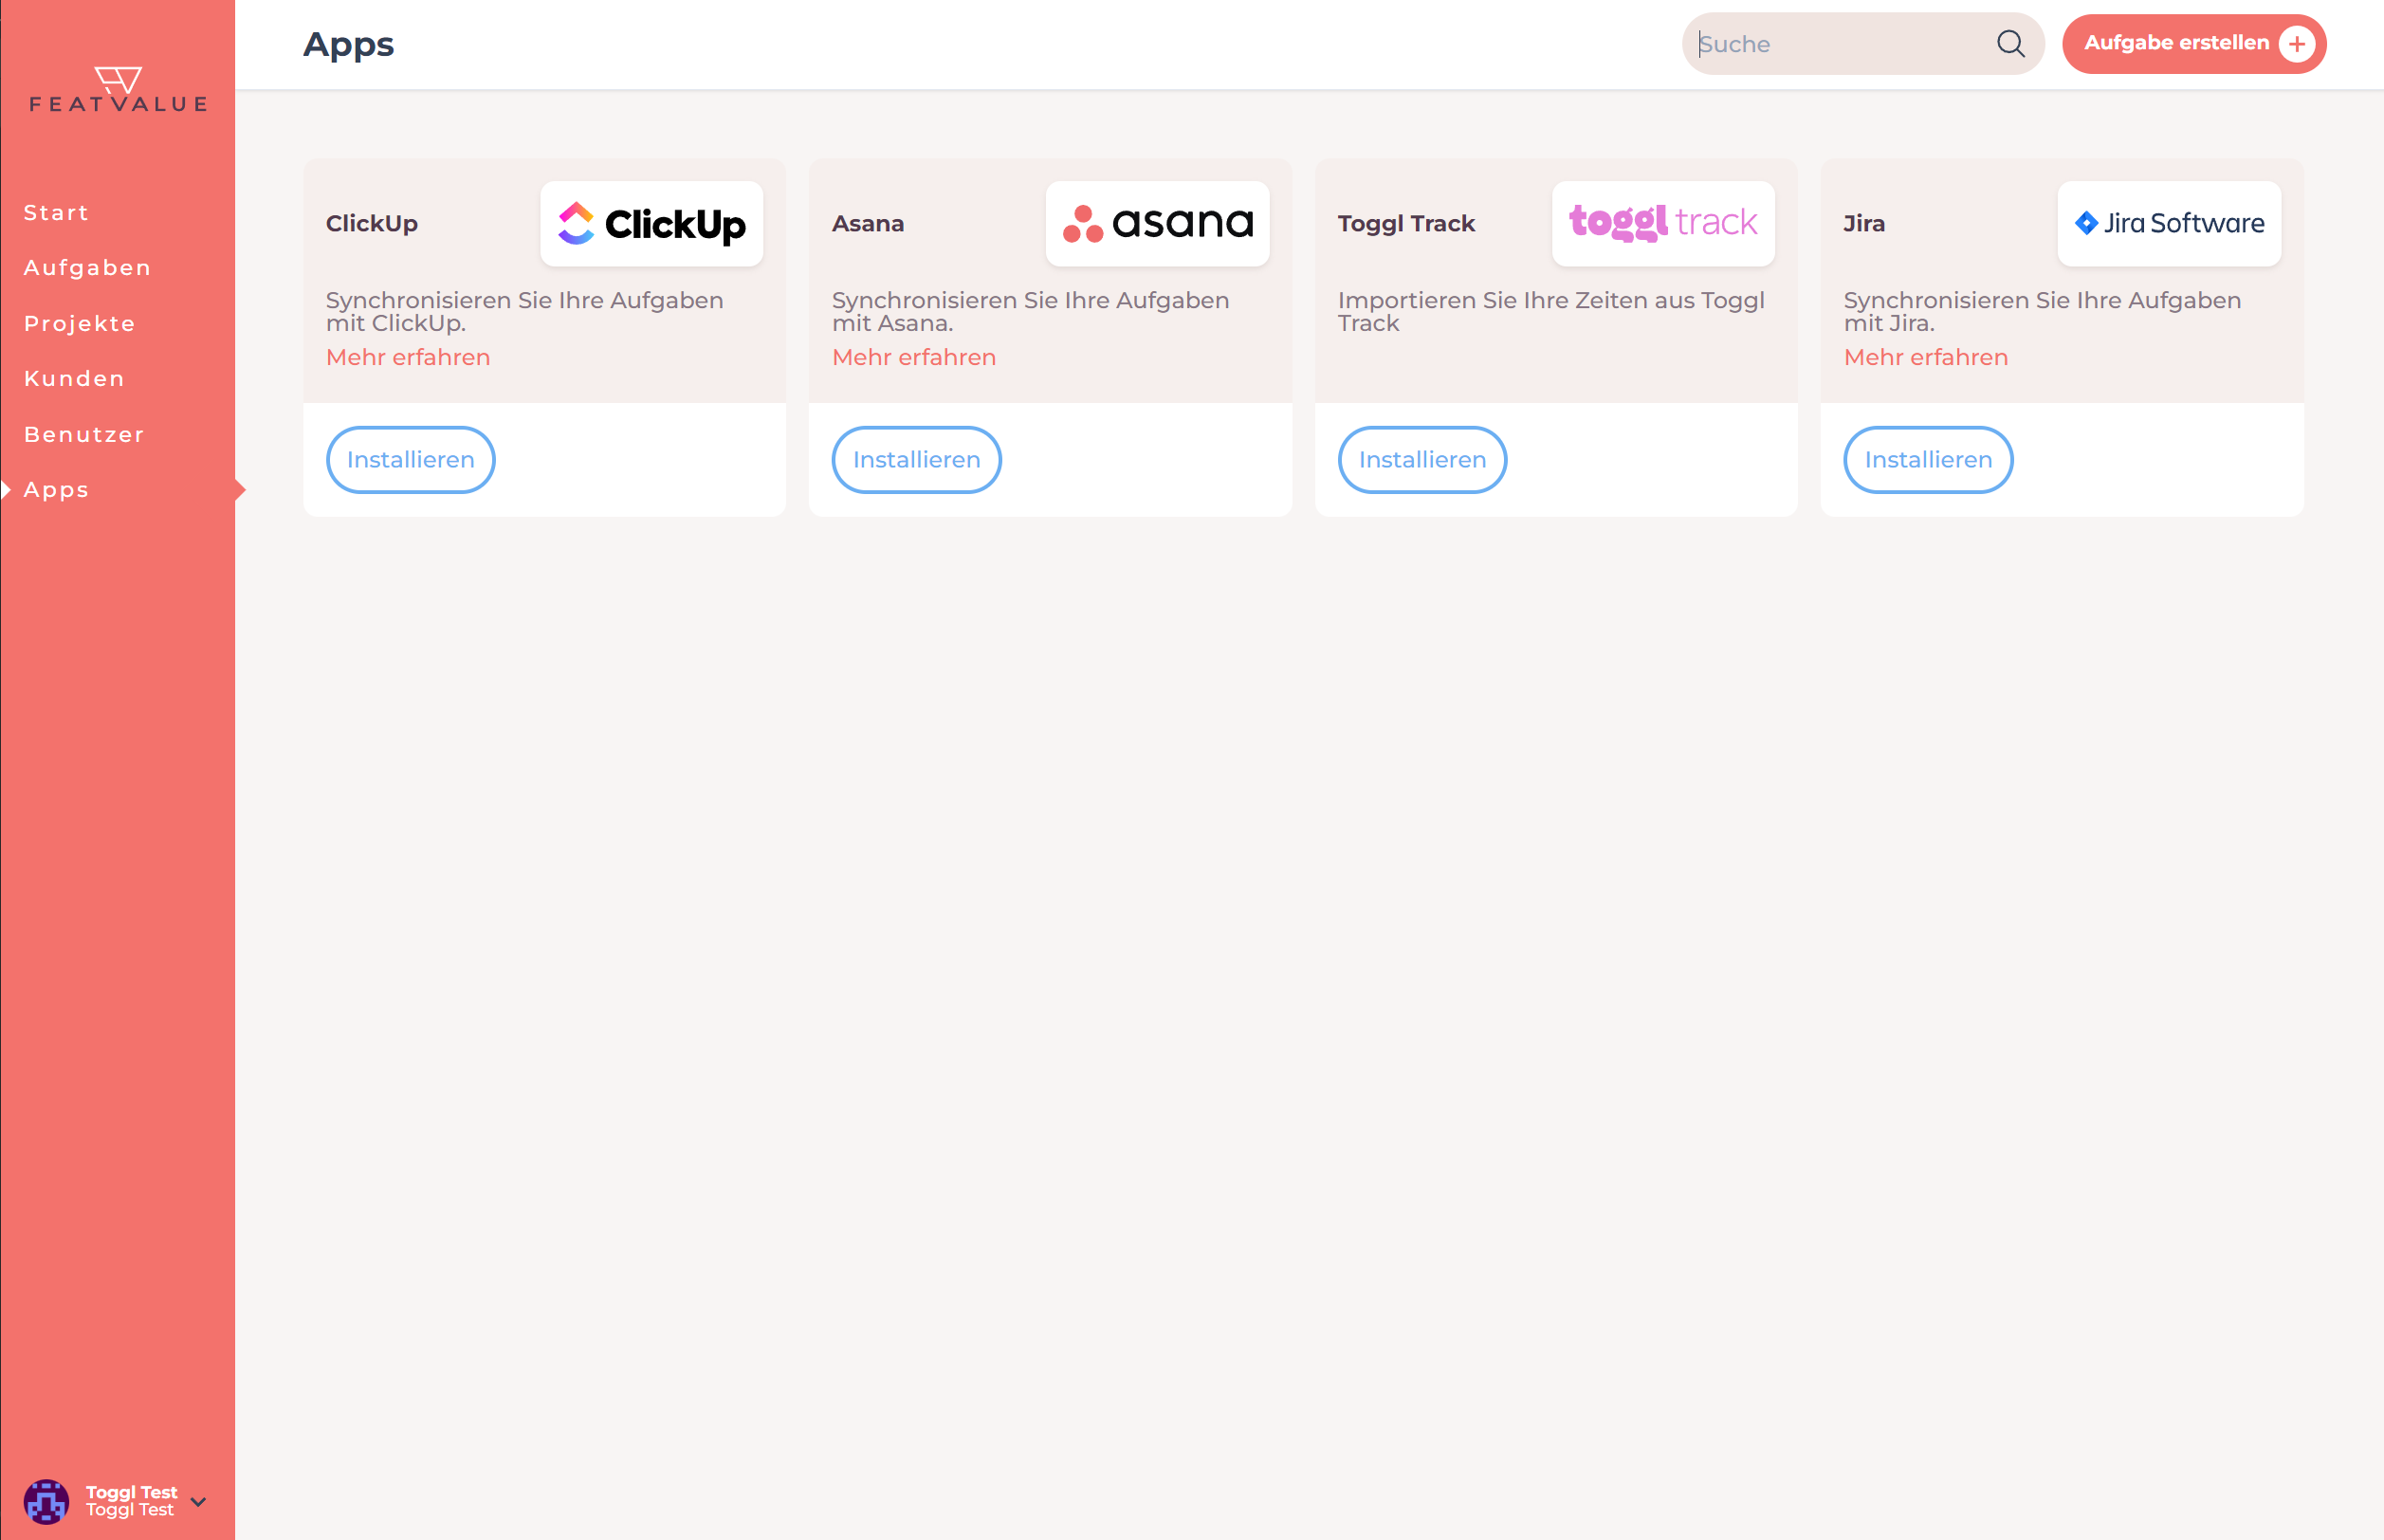Click Installieren button for Jira

click(x=1927, y=459)
